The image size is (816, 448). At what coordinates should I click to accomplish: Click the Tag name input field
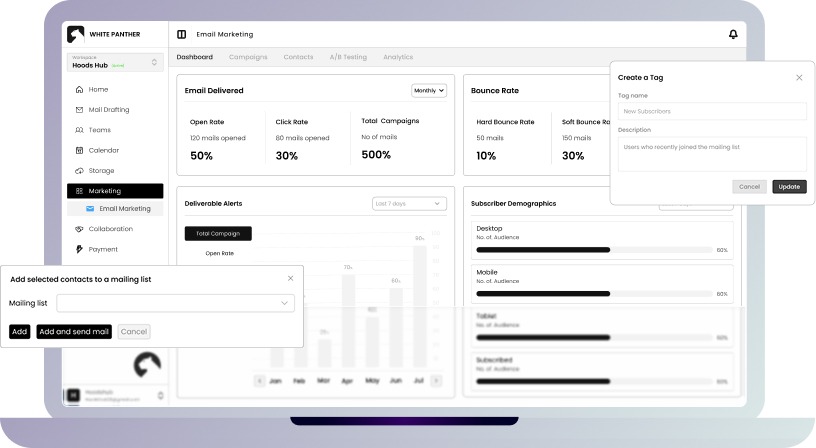point(711,111)
